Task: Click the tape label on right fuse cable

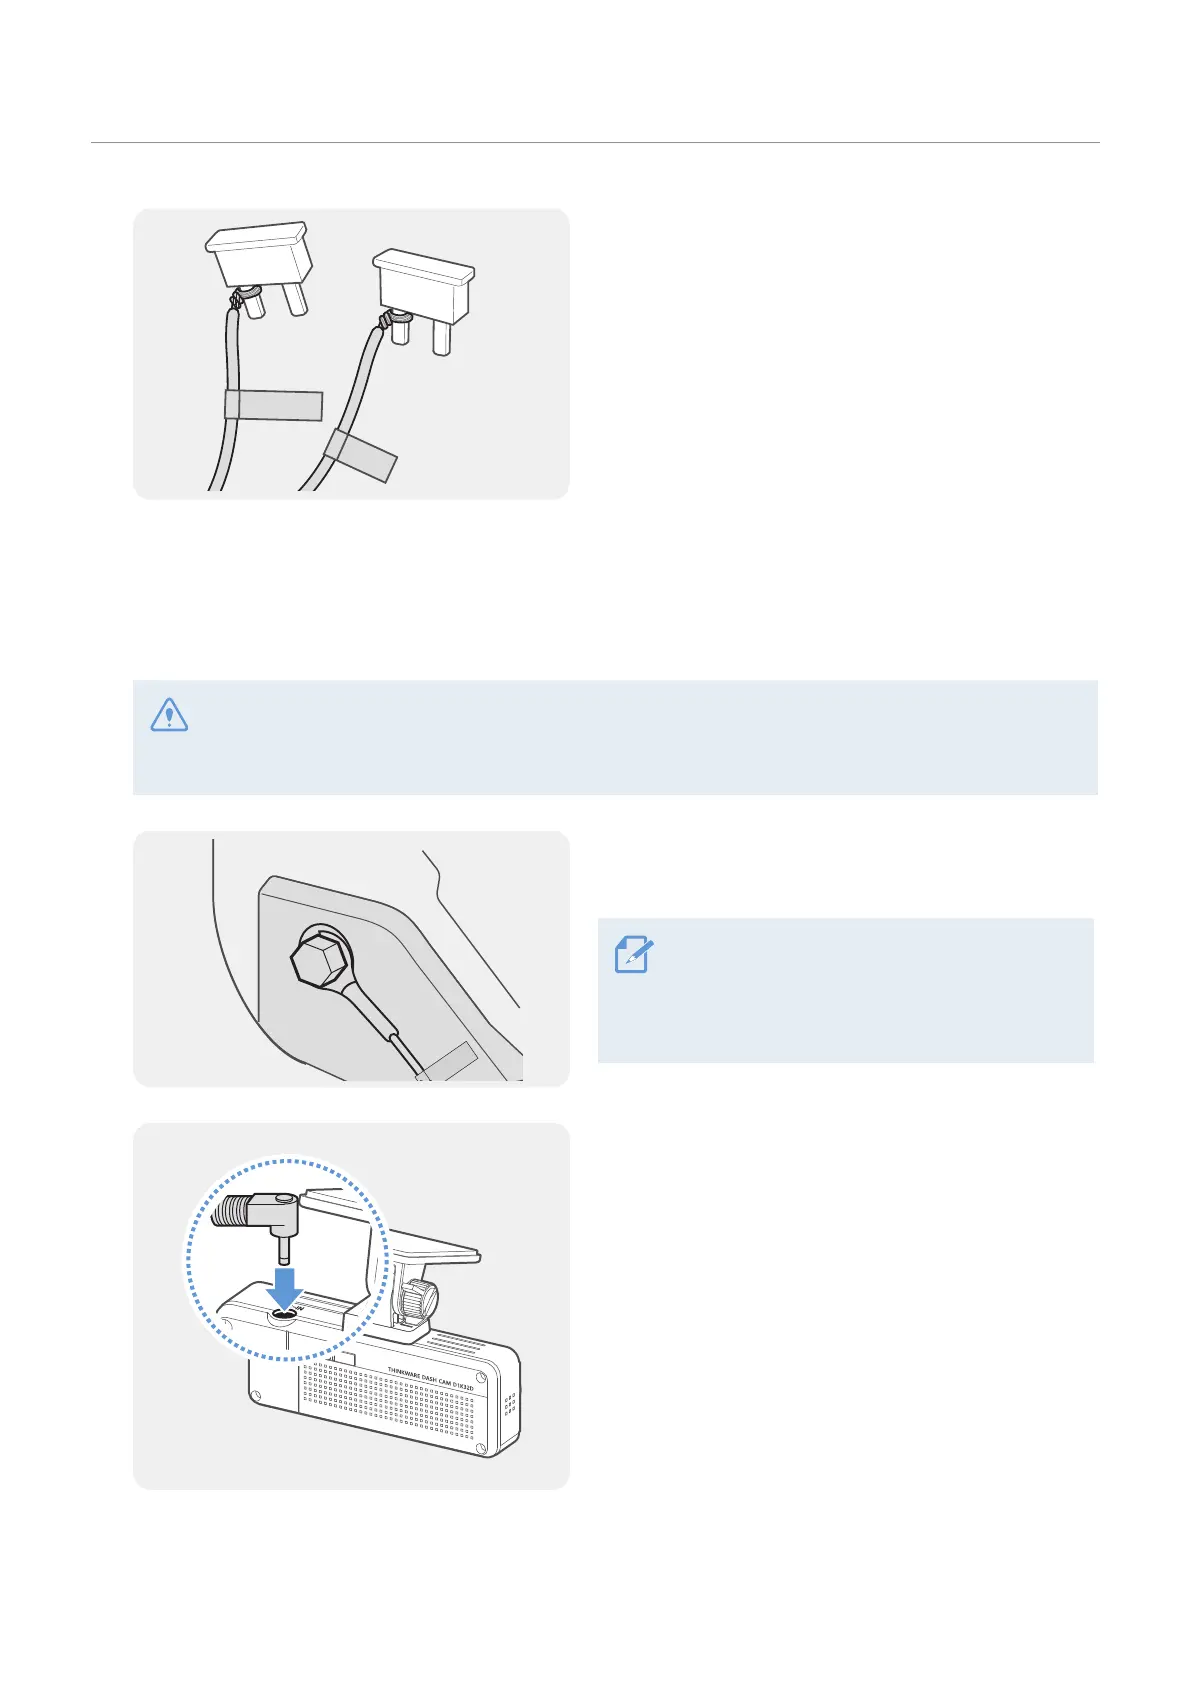Action: 360,455
